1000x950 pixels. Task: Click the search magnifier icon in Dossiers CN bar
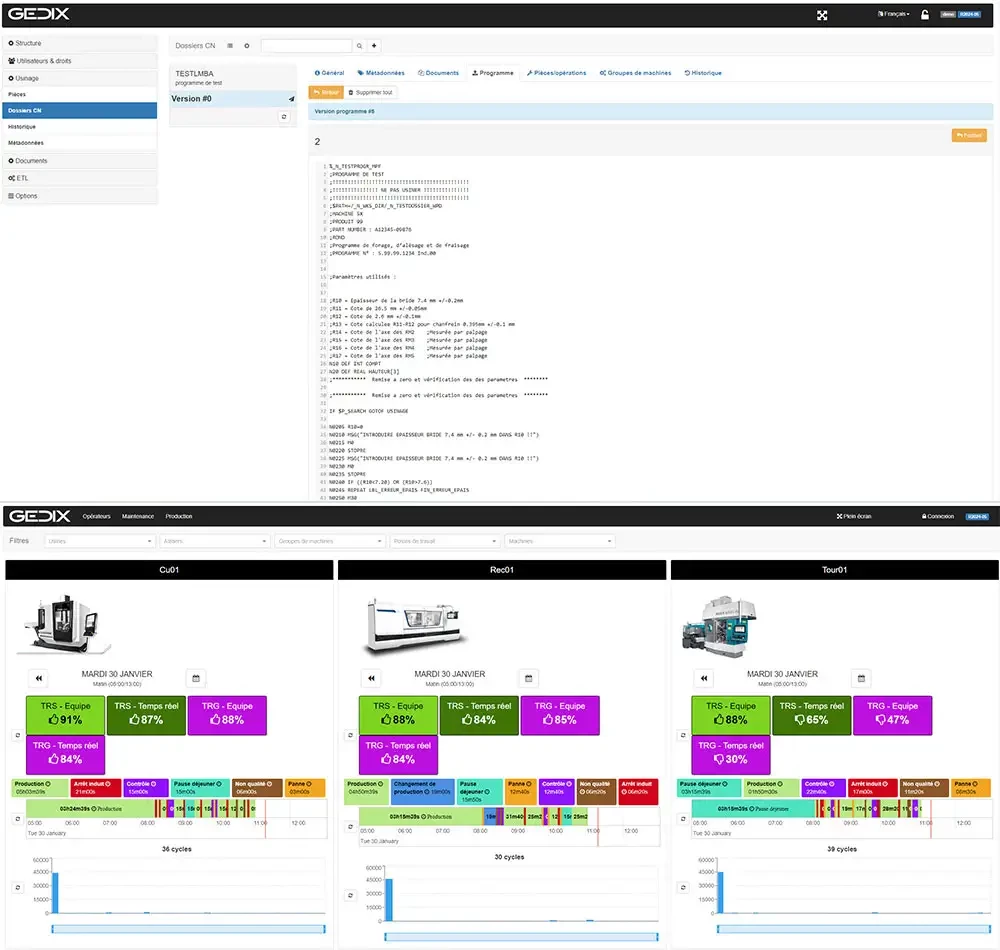(359, 46)
